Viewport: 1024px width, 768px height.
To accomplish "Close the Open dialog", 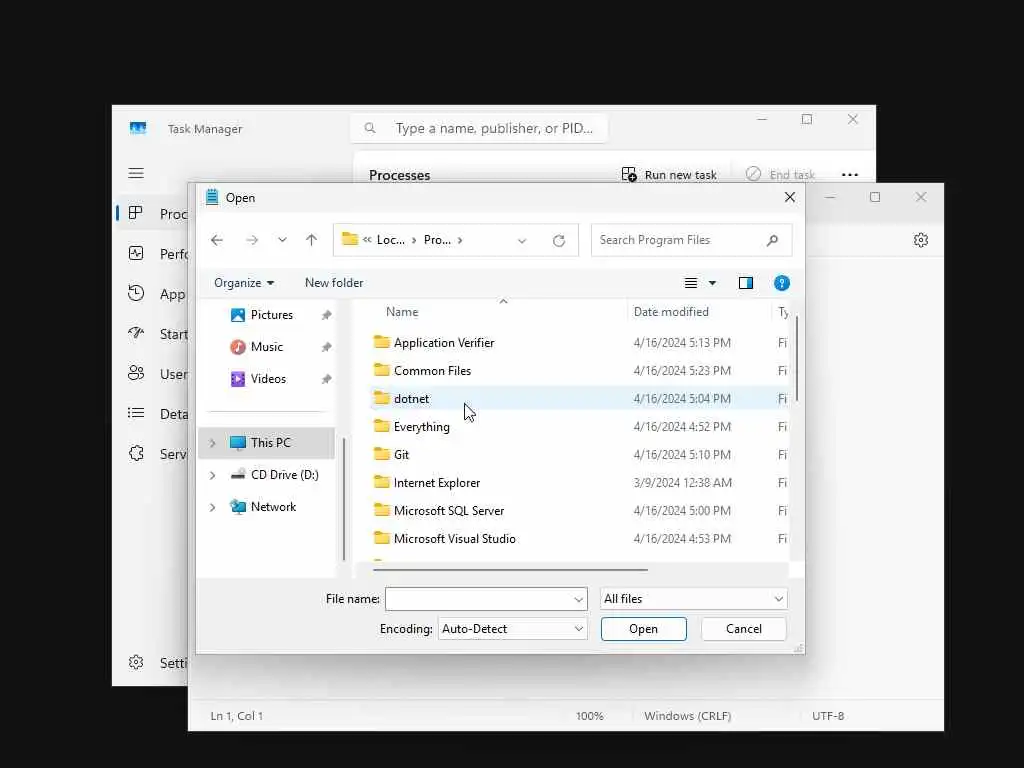I will (790, 197).
